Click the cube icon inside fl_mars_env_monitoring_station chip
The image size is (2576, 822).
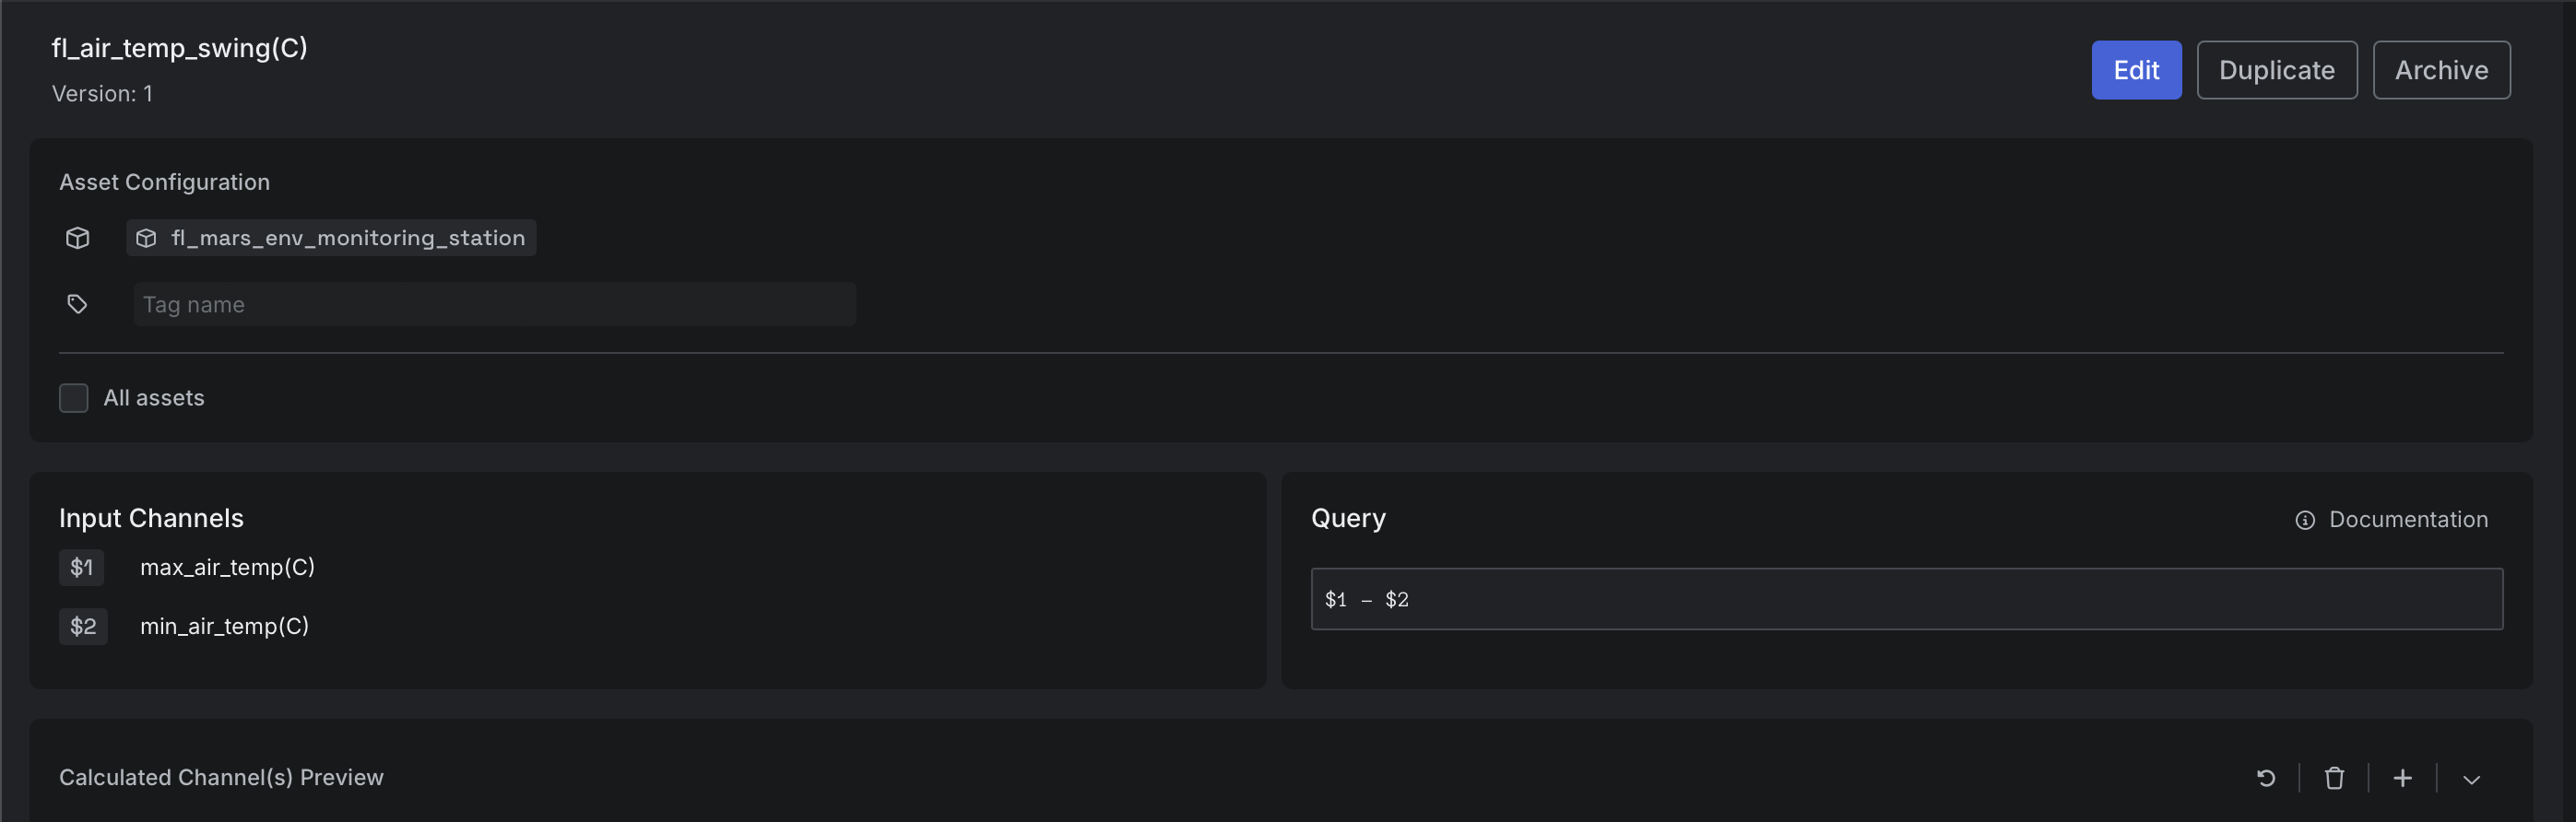146,238
